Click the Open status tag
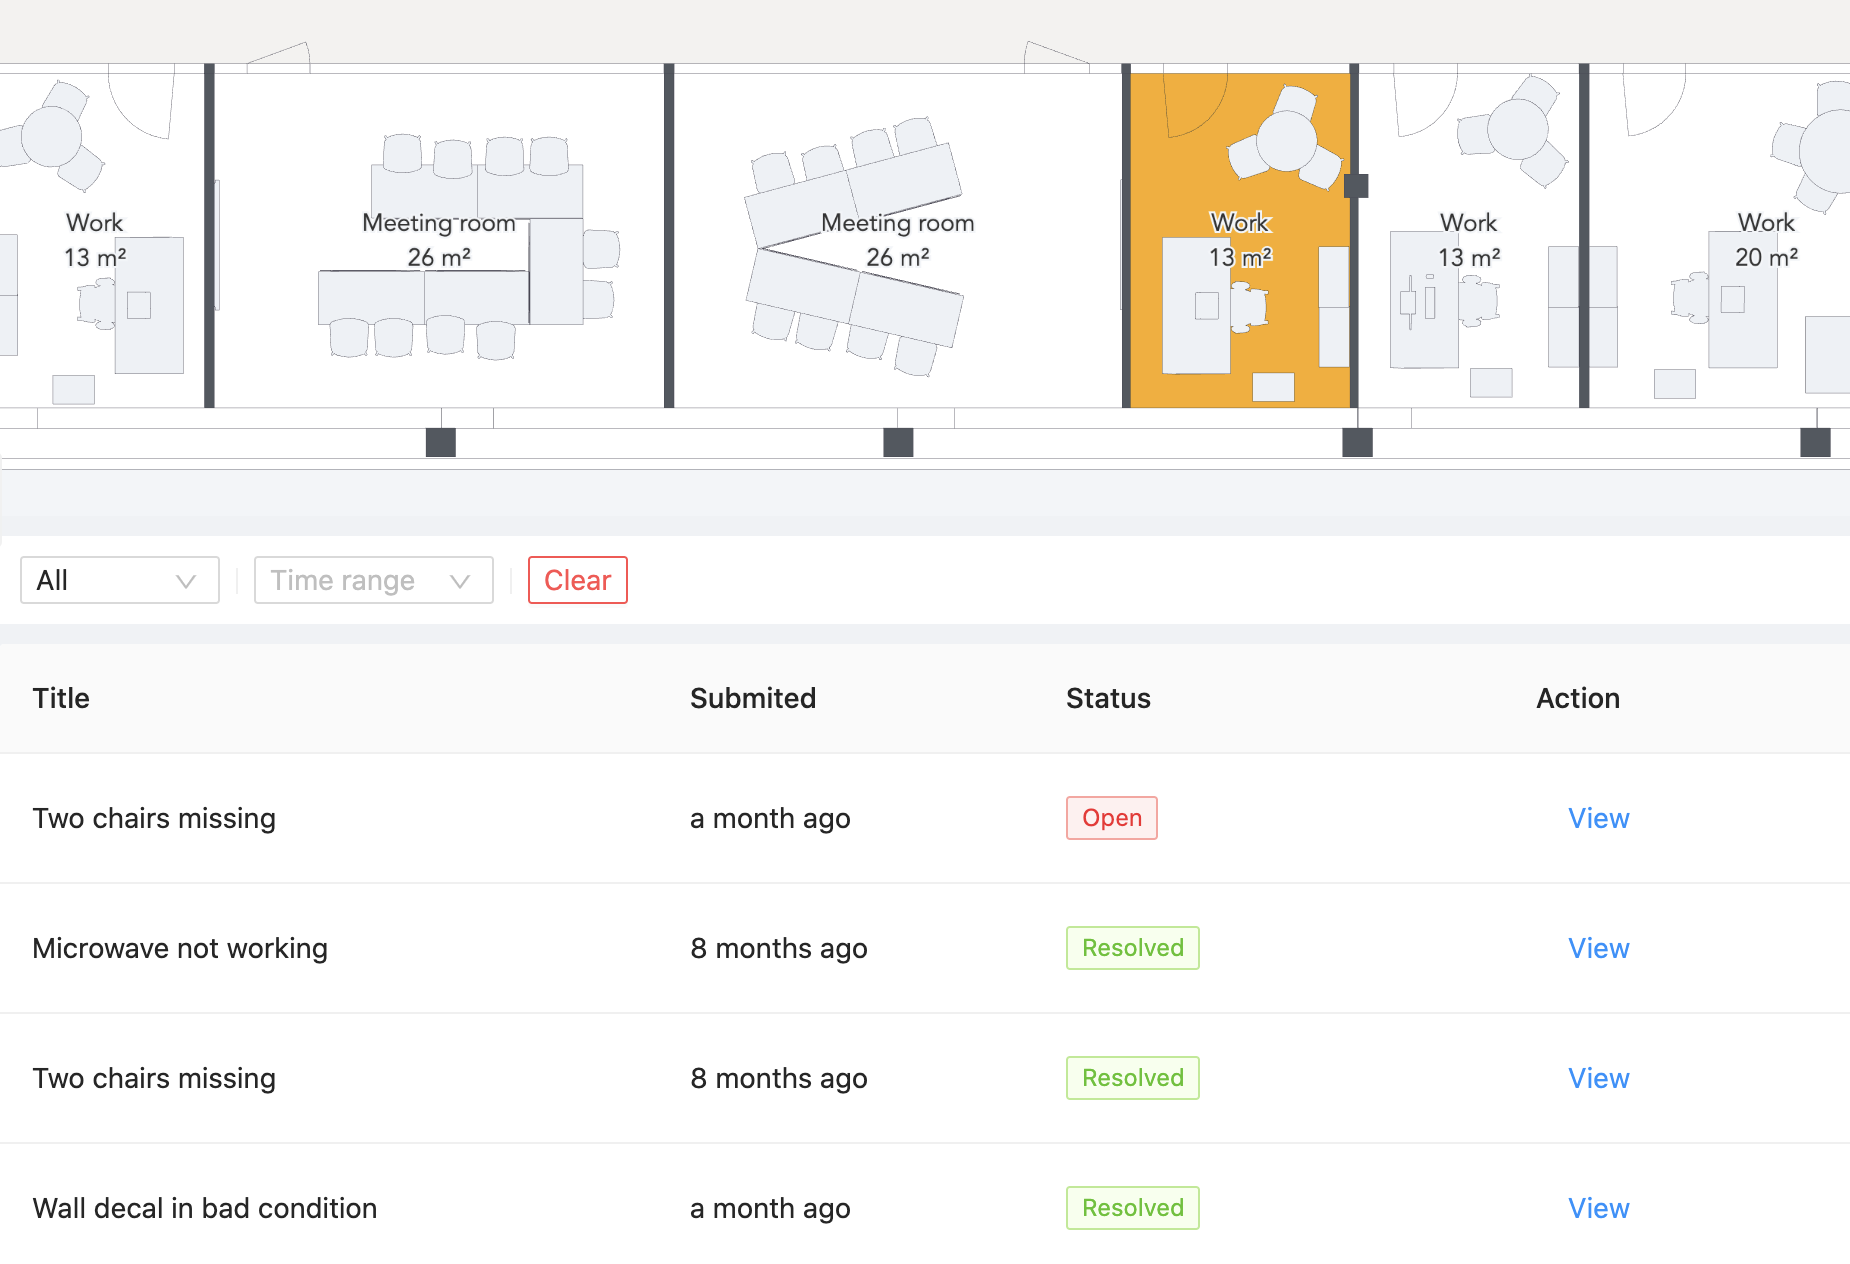This screenshot has height=1264, width=1850. pyautogui.click(x=1112, y=818)
